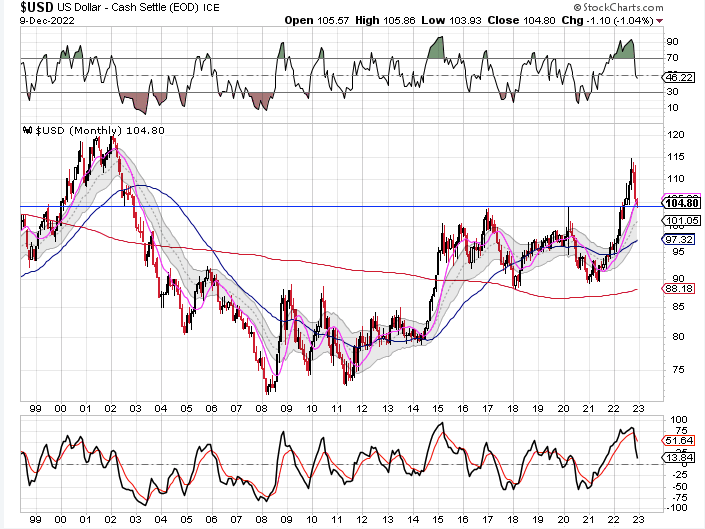The height and width of the screenshot is (529, 705).
Task: Click the High 105.86 value
Action: click(x=412, y=20)
